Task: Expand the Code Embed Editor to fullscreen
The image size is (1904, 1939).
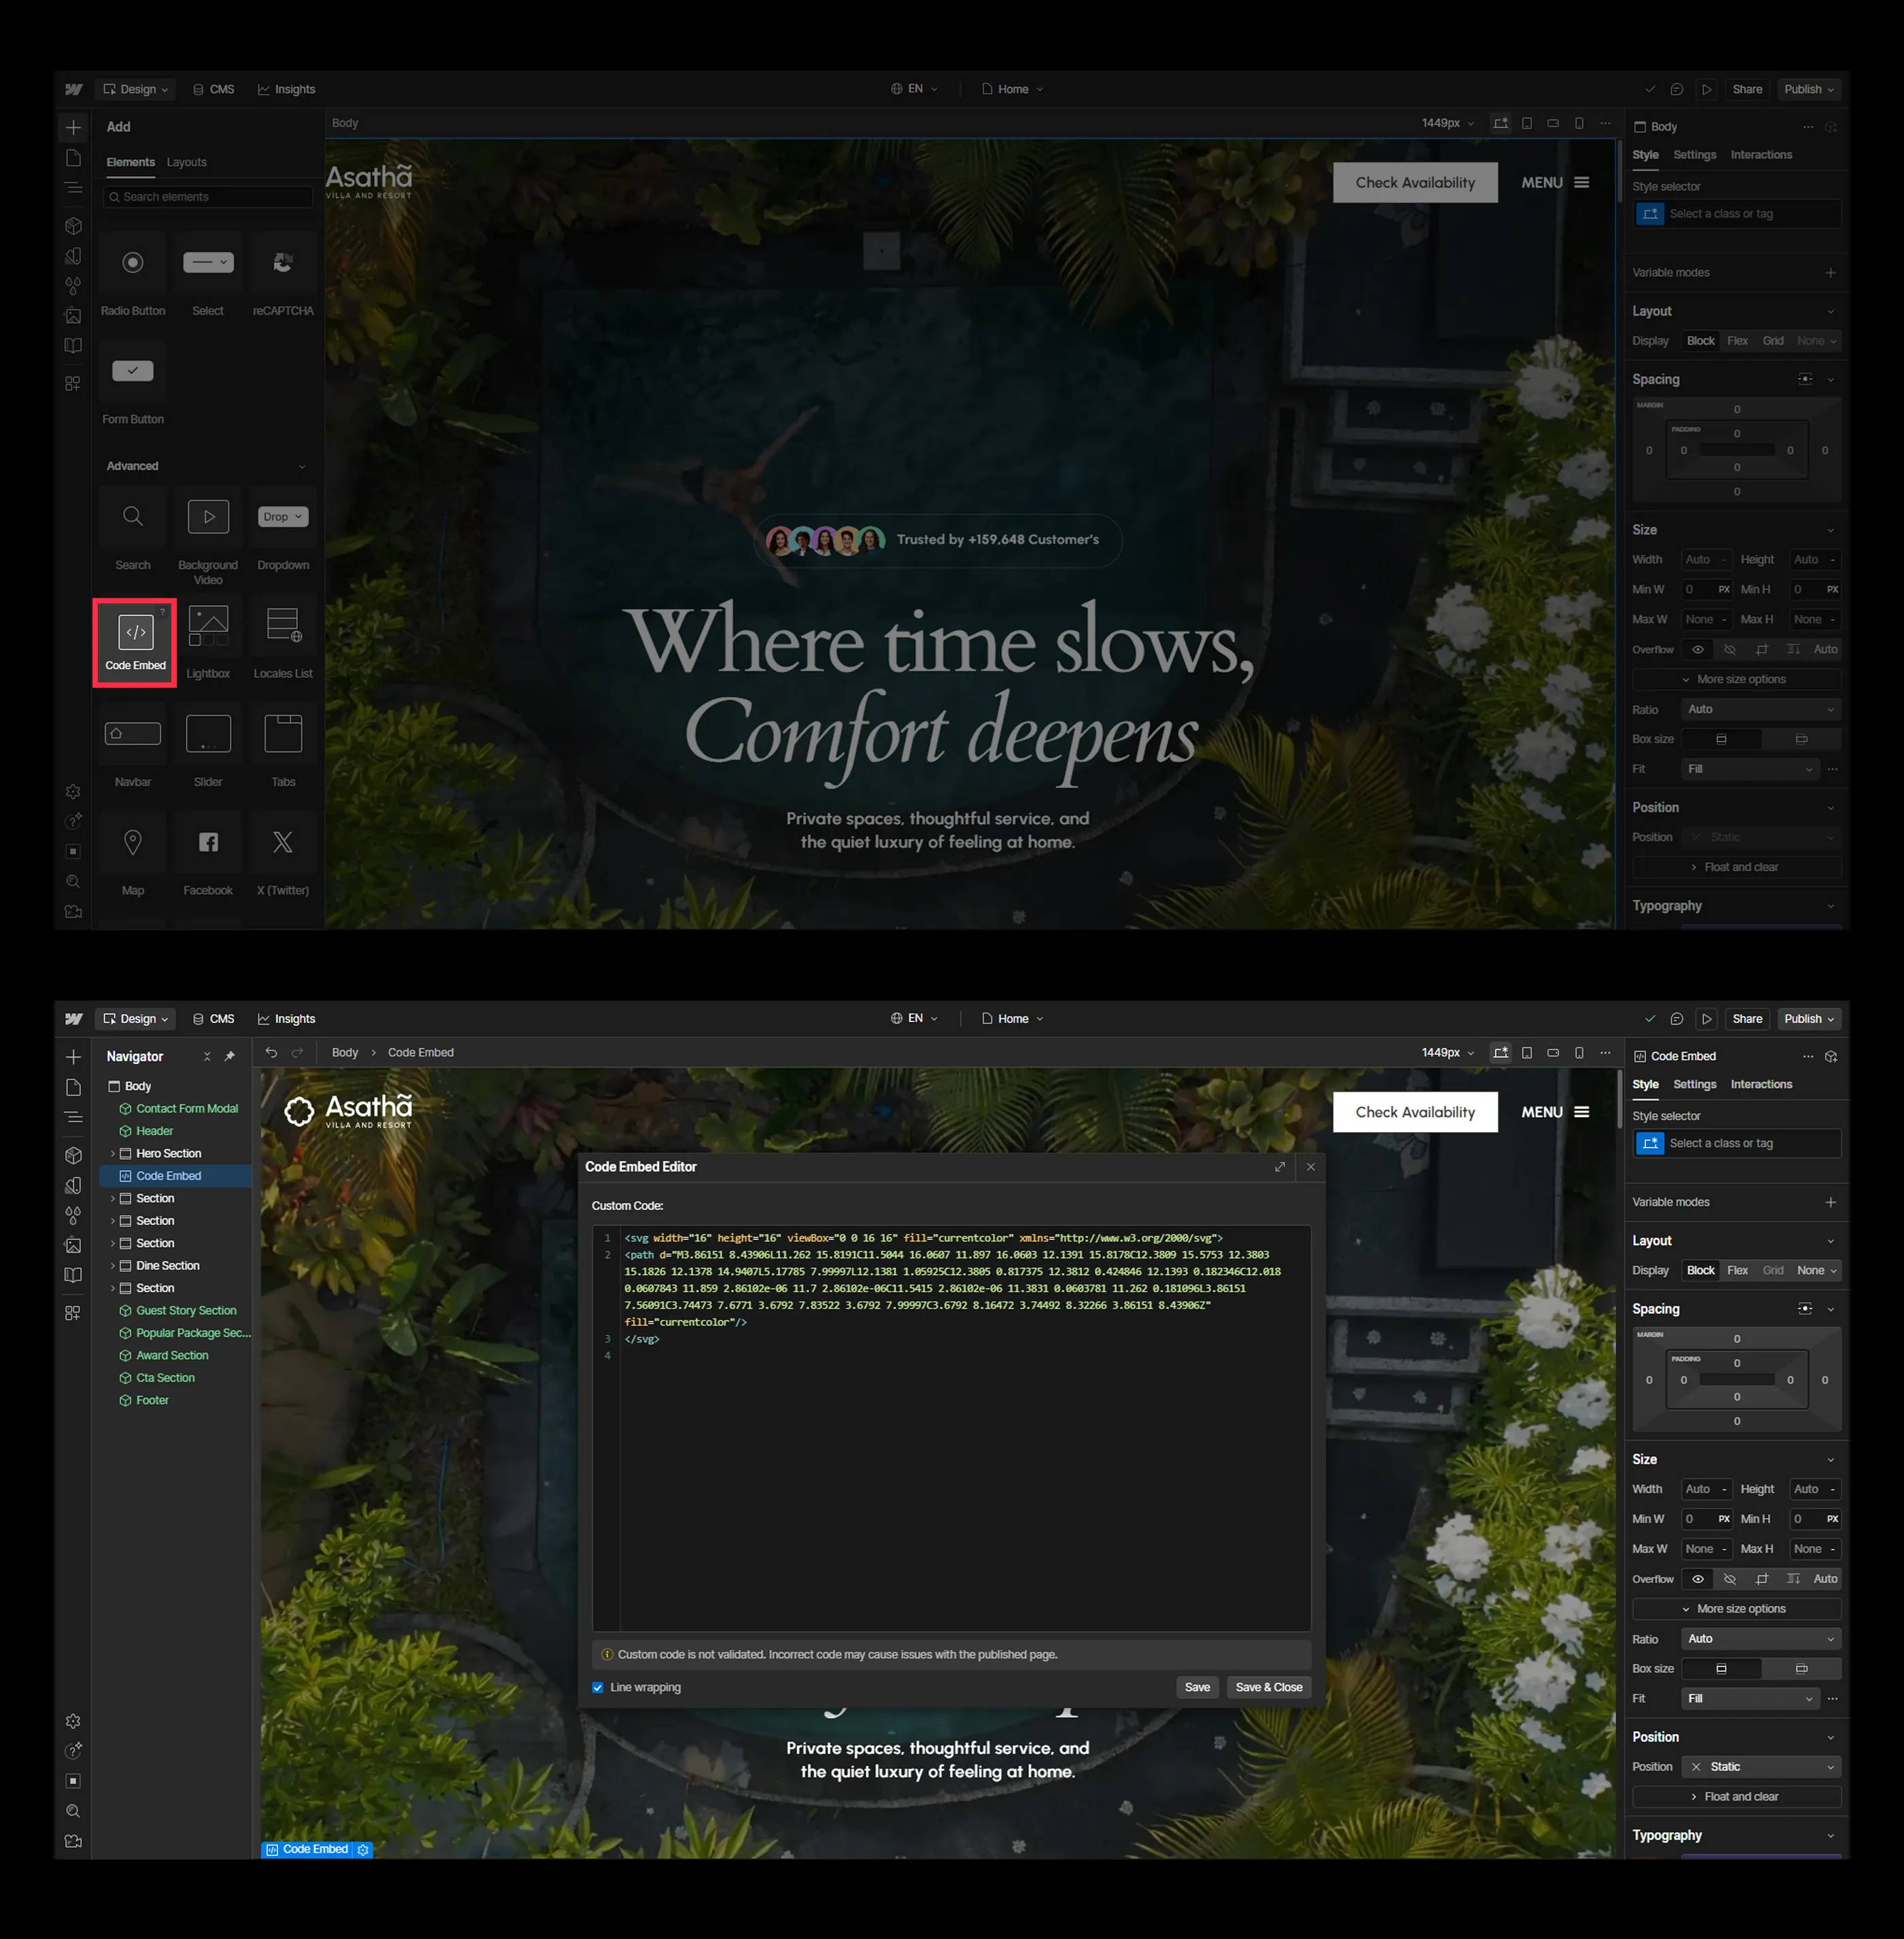Action: 1279,1167
